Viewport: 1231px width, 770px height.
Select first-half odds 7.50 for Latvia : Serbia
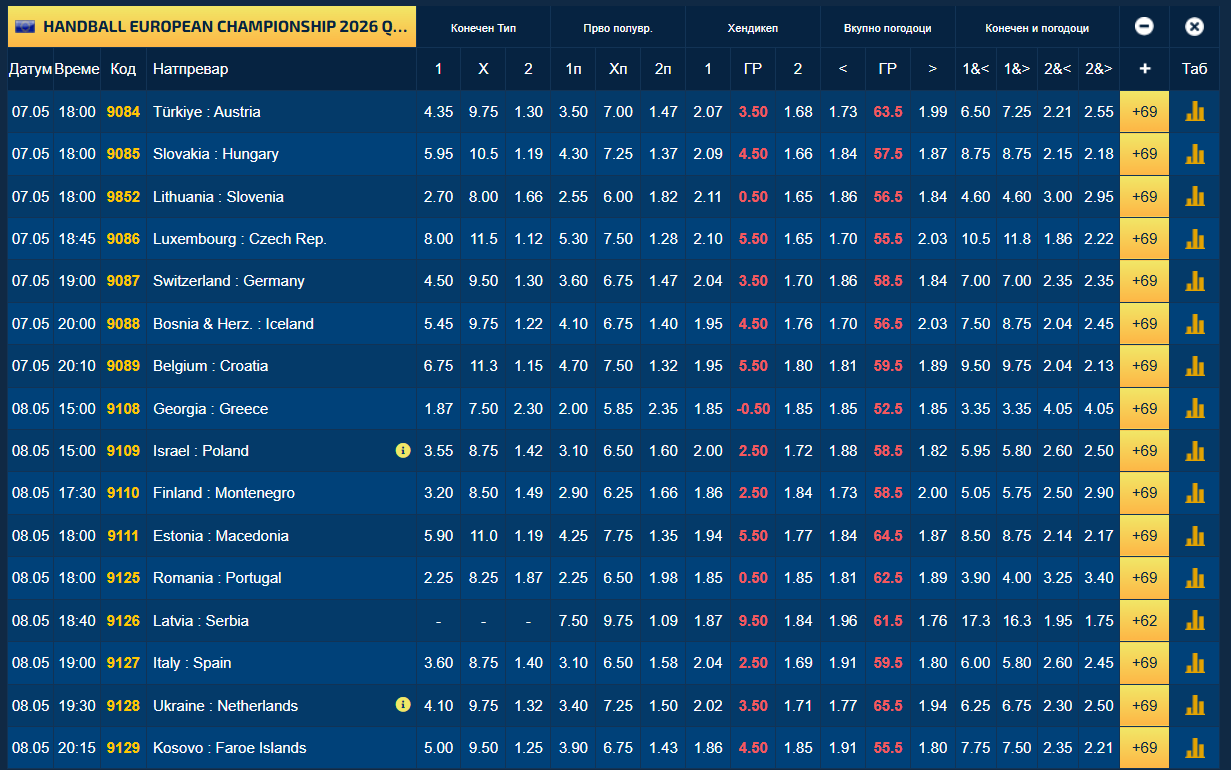point(573,621)
